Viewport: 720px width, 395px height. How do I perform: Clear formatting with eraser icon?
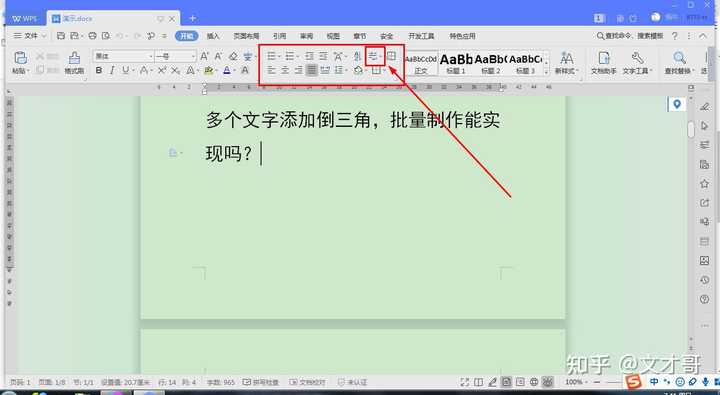click(233, 56)
